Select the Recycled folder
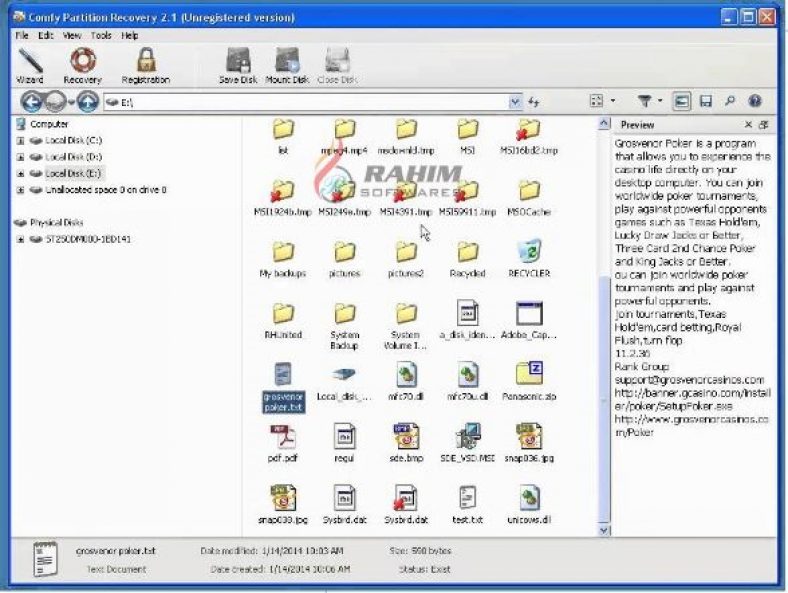Screen dimensions: 788x593 [467, 258]
